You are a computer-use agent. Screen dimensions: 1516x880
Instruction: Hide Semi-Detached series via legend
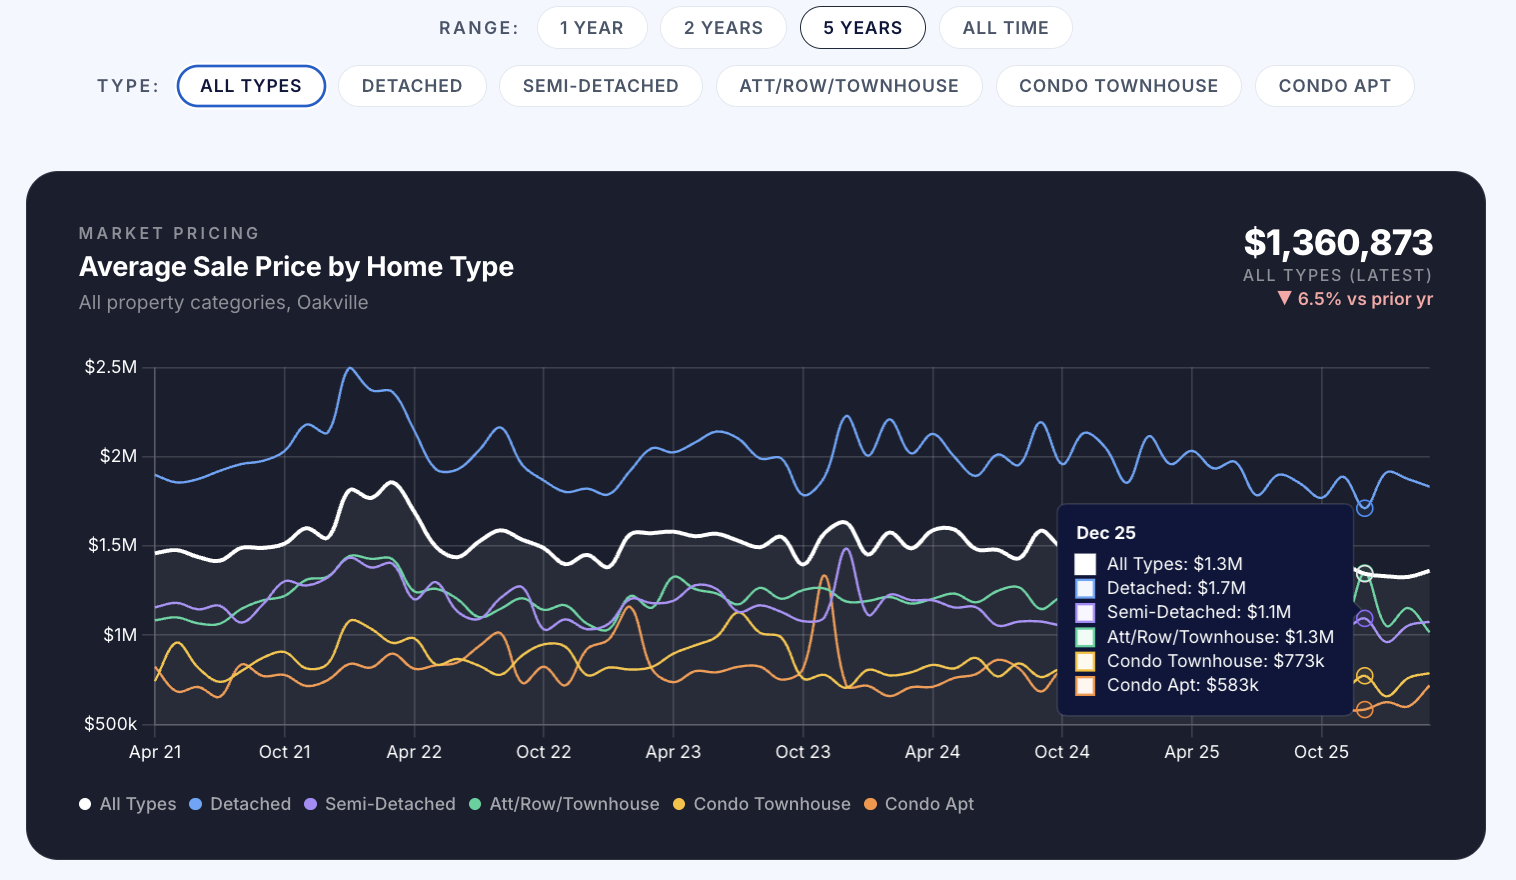coord(380,804)
